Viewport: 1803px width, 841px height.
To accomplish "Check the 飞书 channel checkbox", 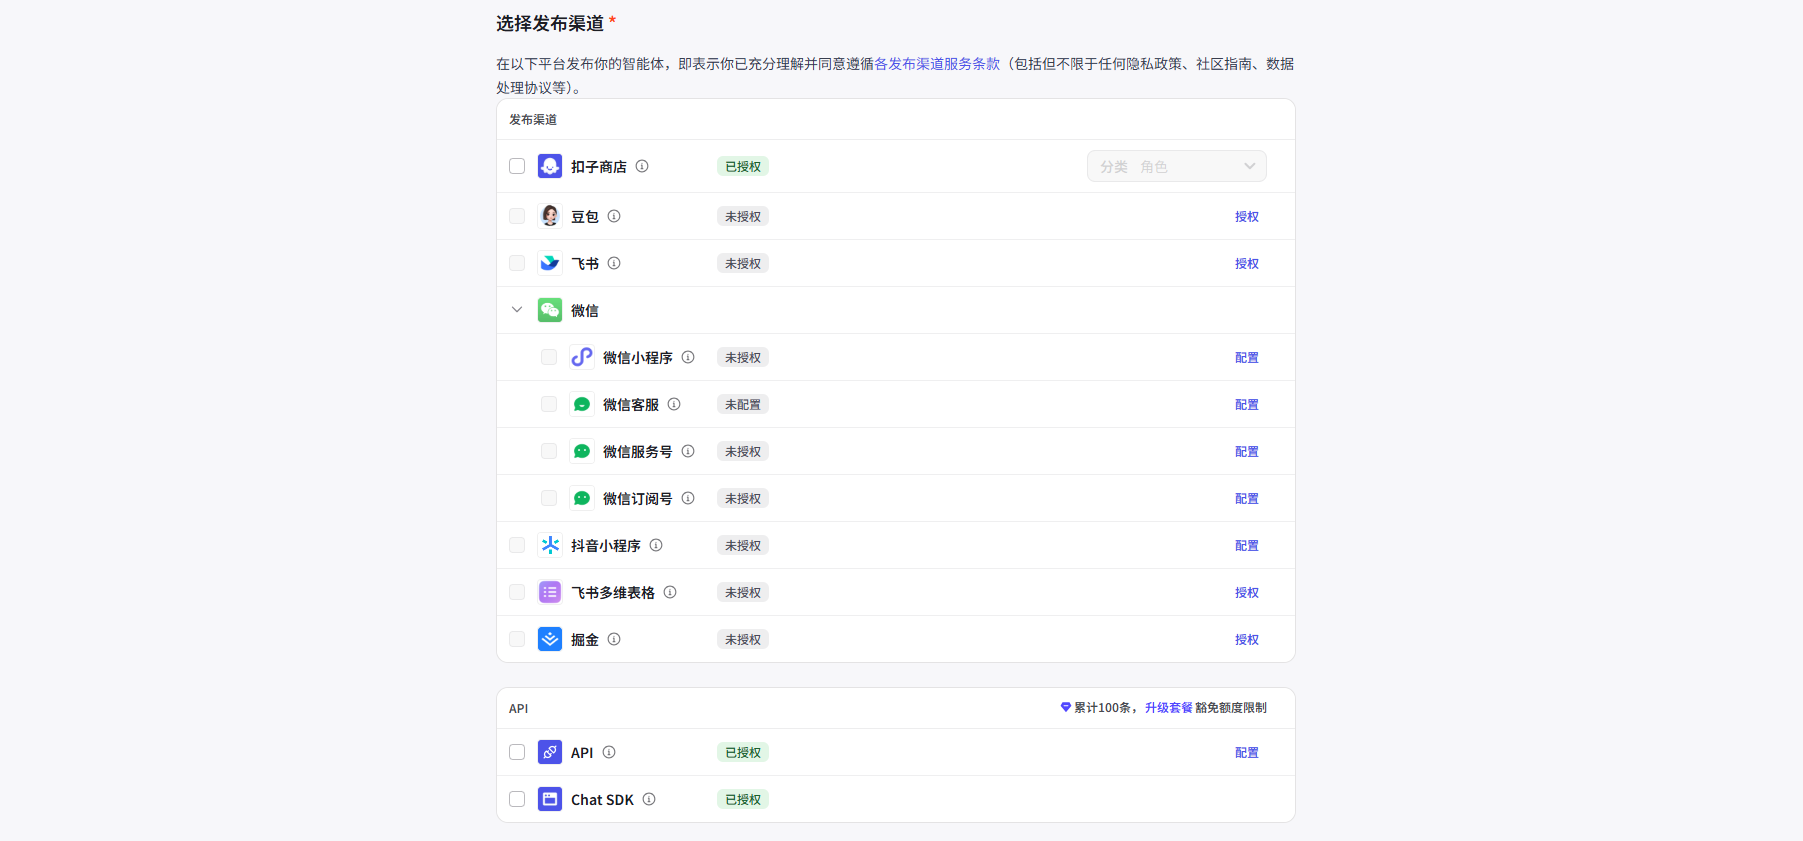I will [517, 263].
